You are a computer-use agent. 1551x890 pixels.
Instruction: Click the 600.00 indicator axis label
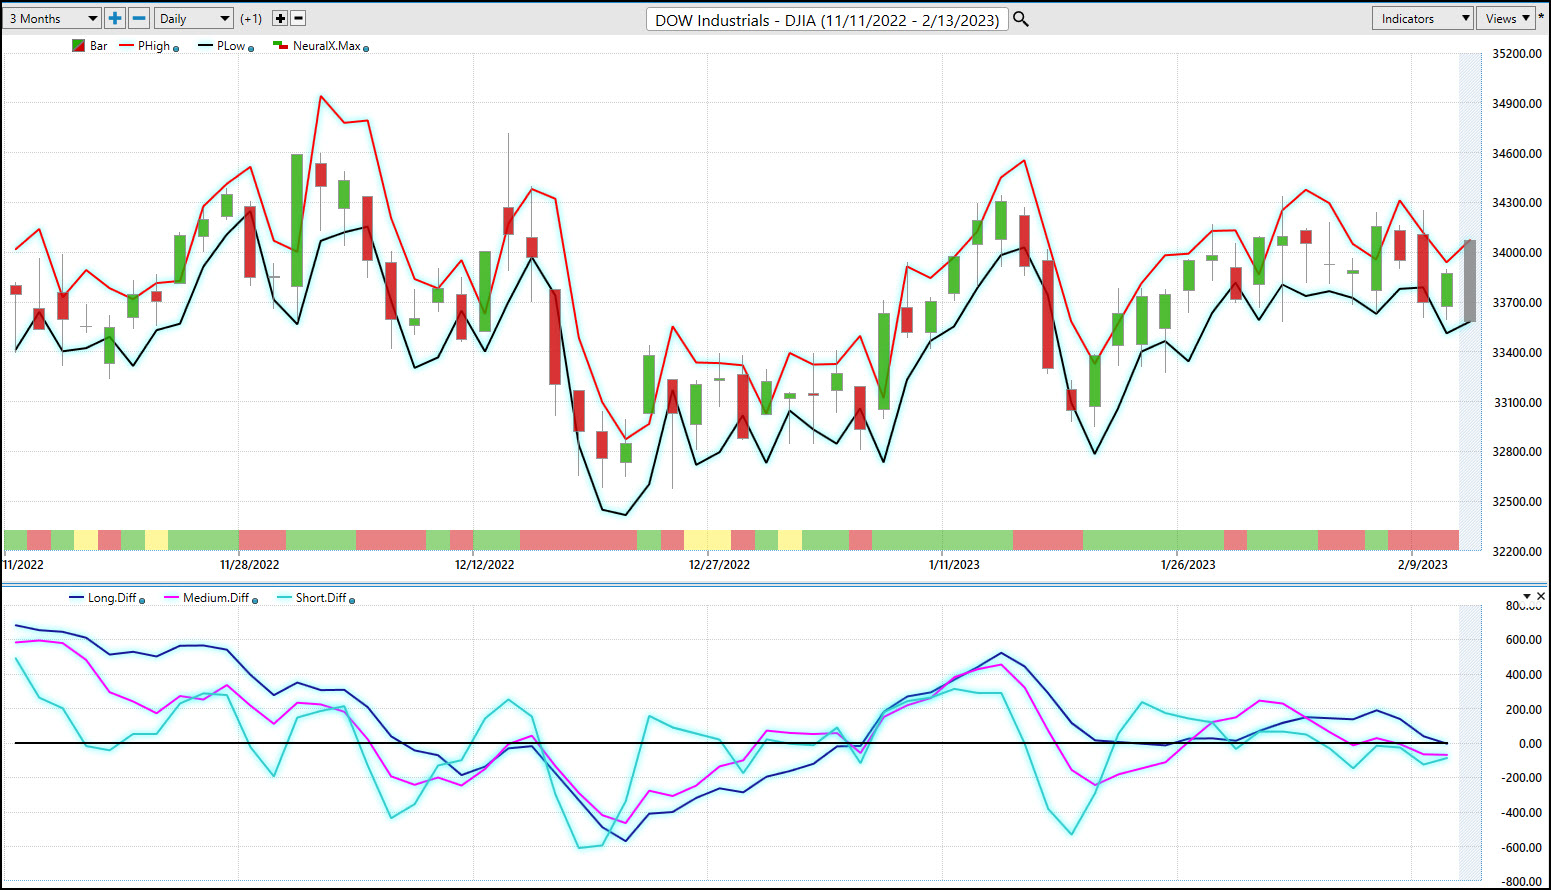coord(1524,640)
